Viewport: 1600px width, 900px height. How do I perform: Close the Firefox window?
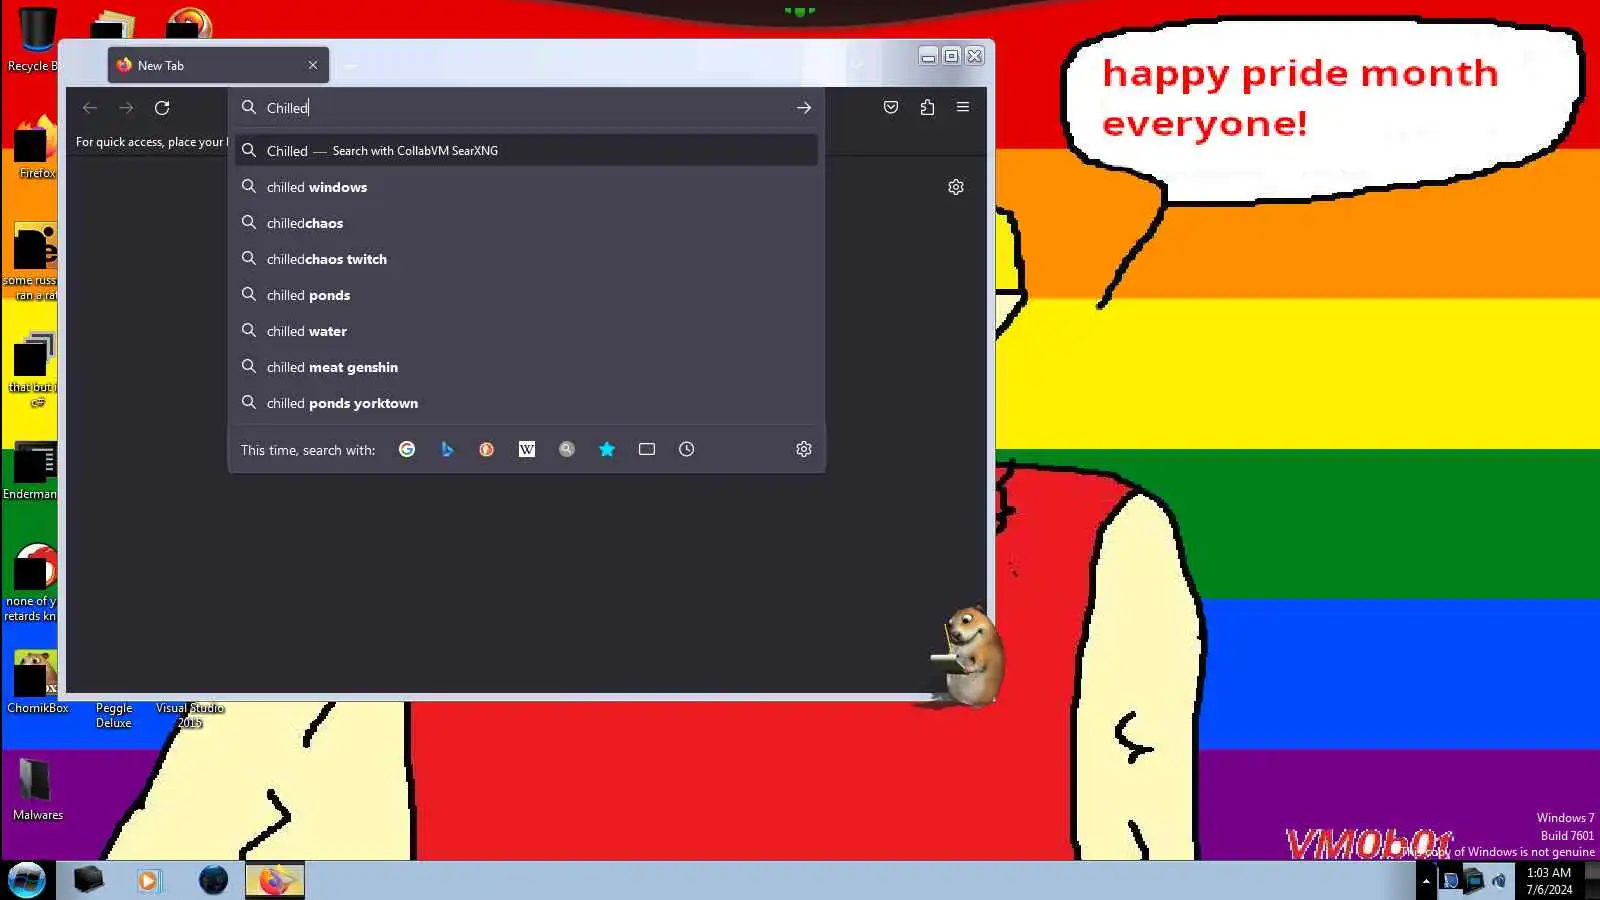click(975, 56)
